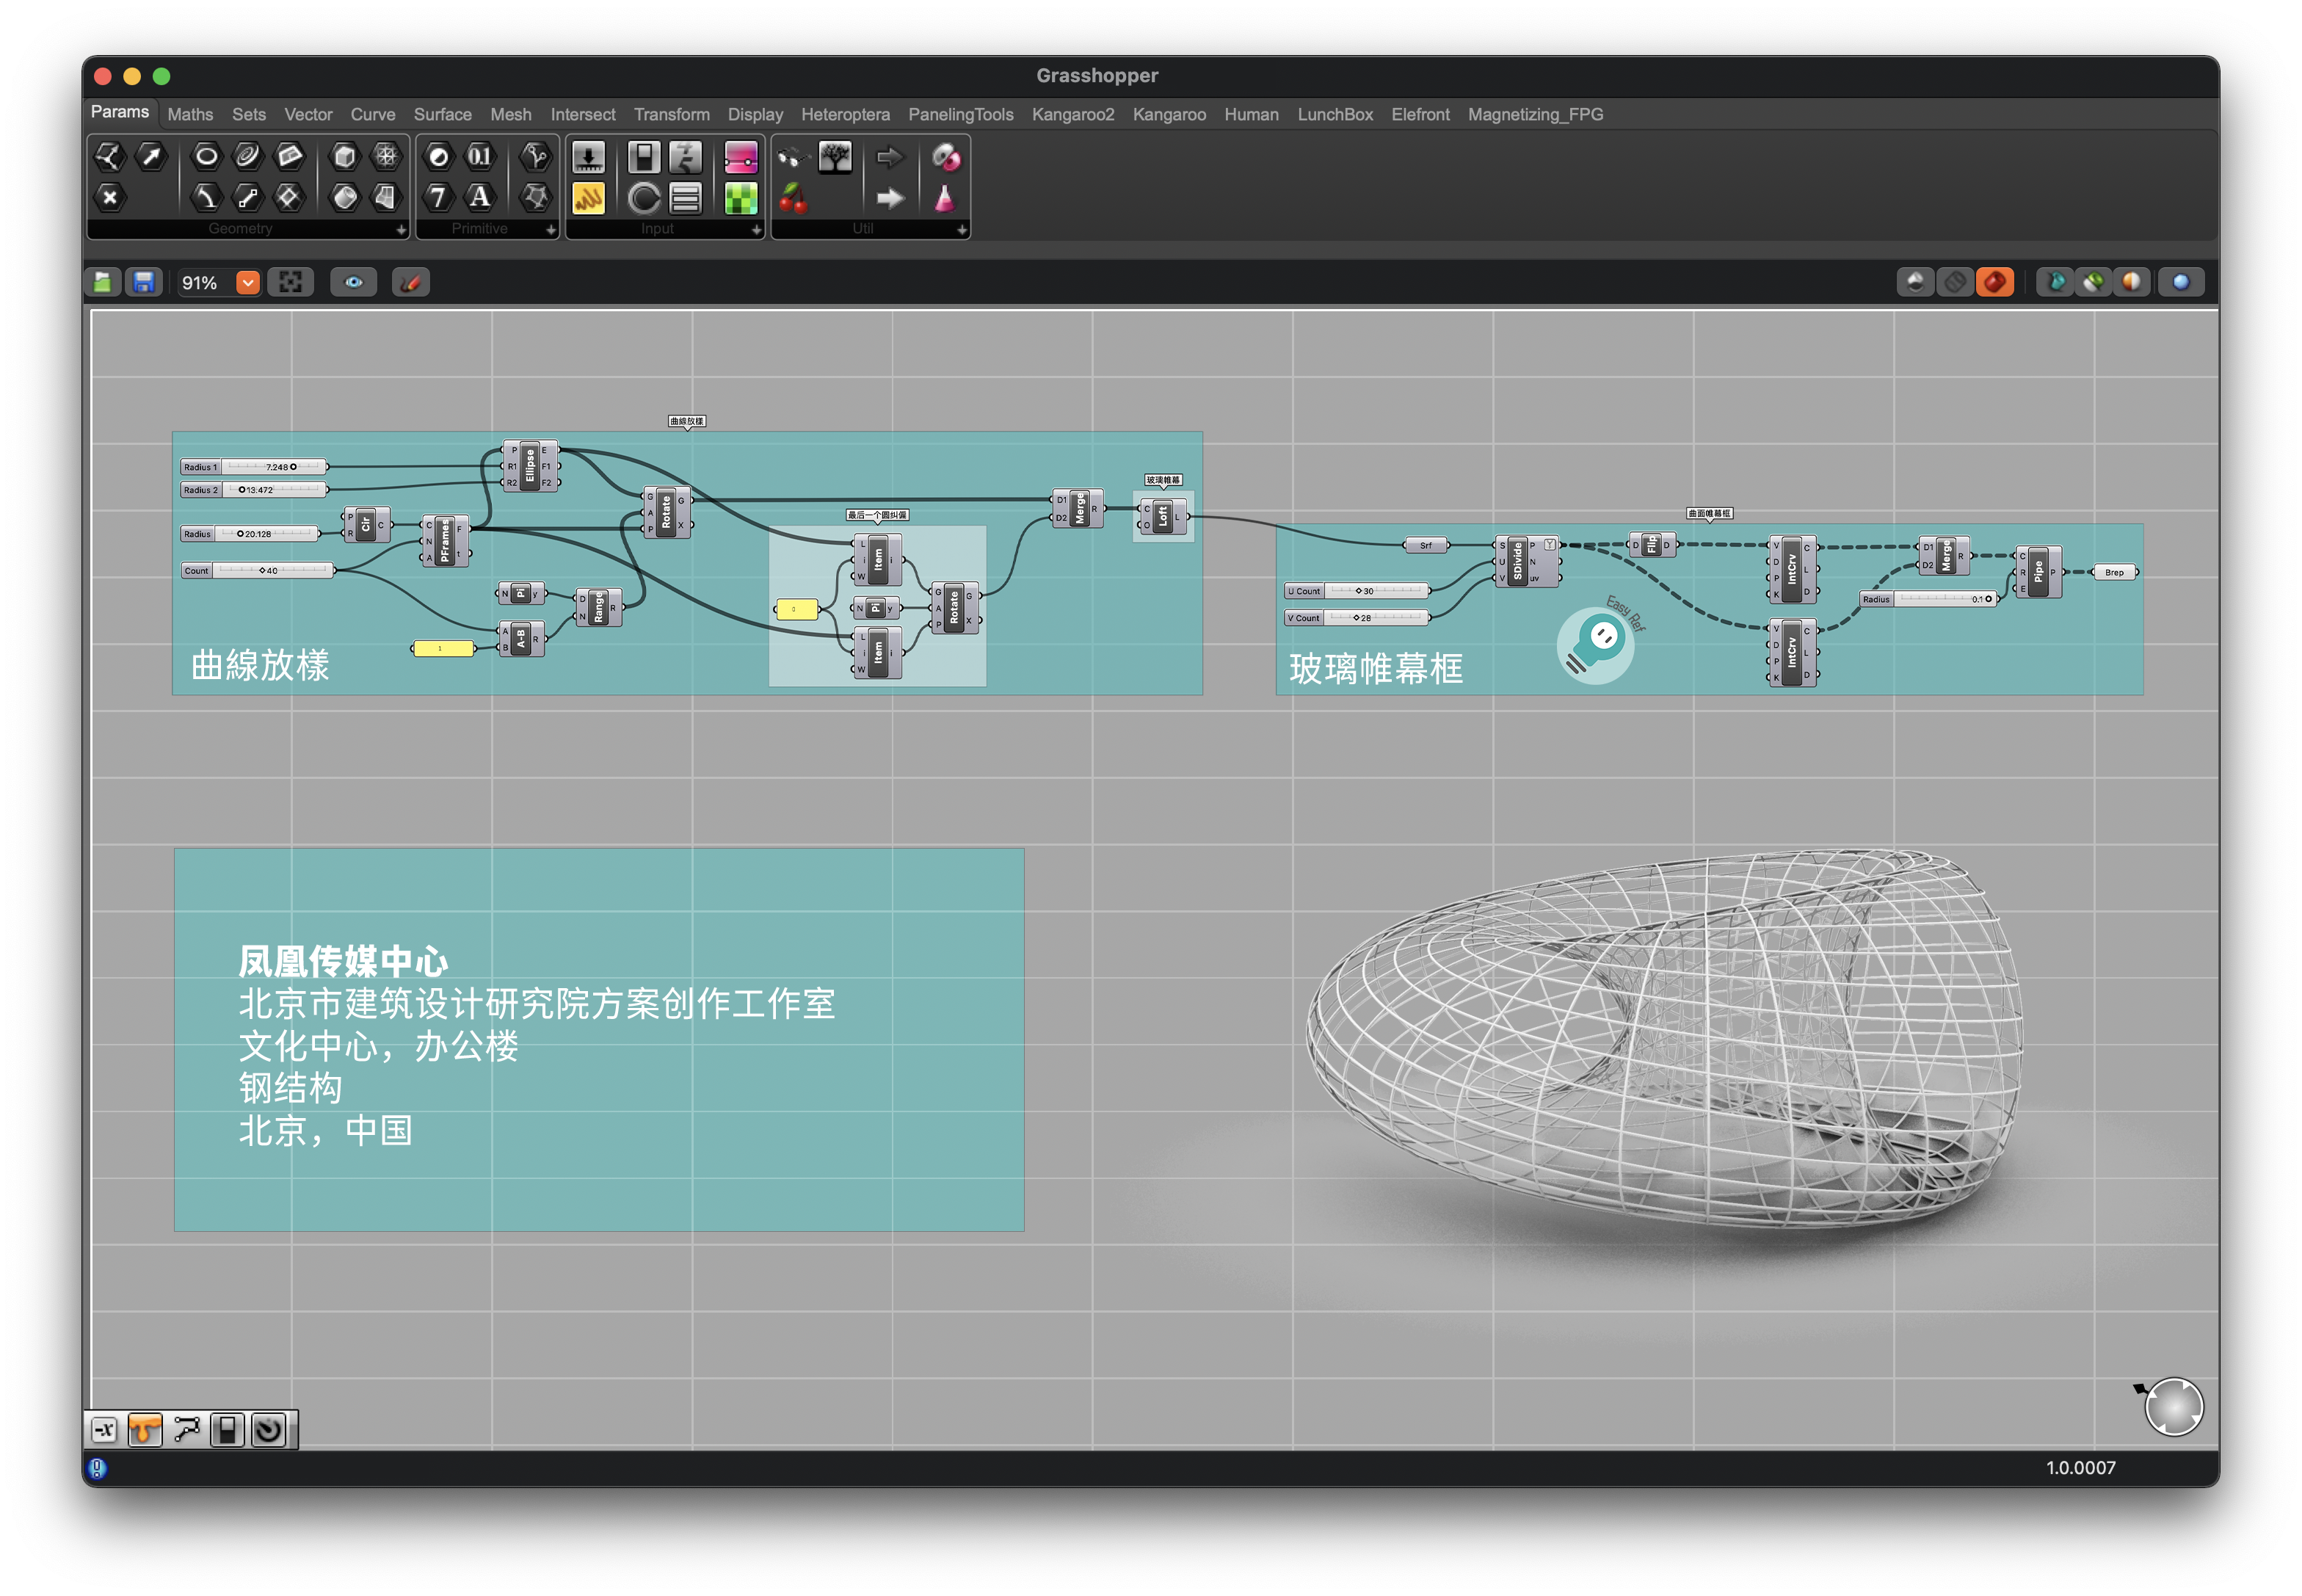Select the Circle geometry parameter icon
The height and width of the screenshot is (1596, 2302).
(206, 156)
